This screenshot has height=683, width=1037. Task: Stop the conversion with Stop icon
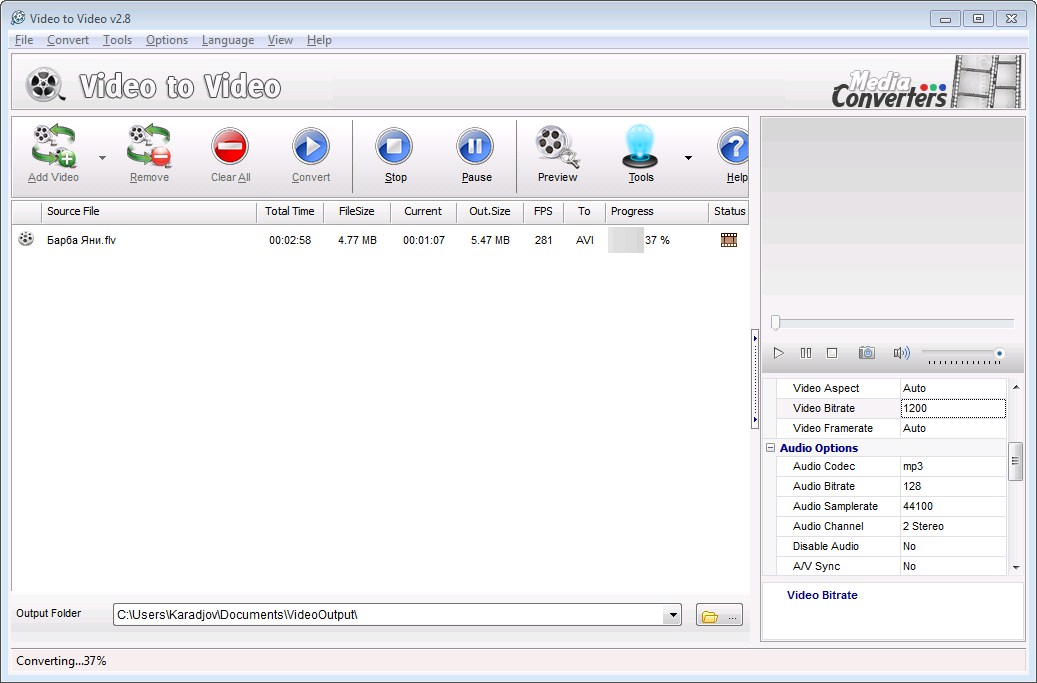tap(395, 147)
